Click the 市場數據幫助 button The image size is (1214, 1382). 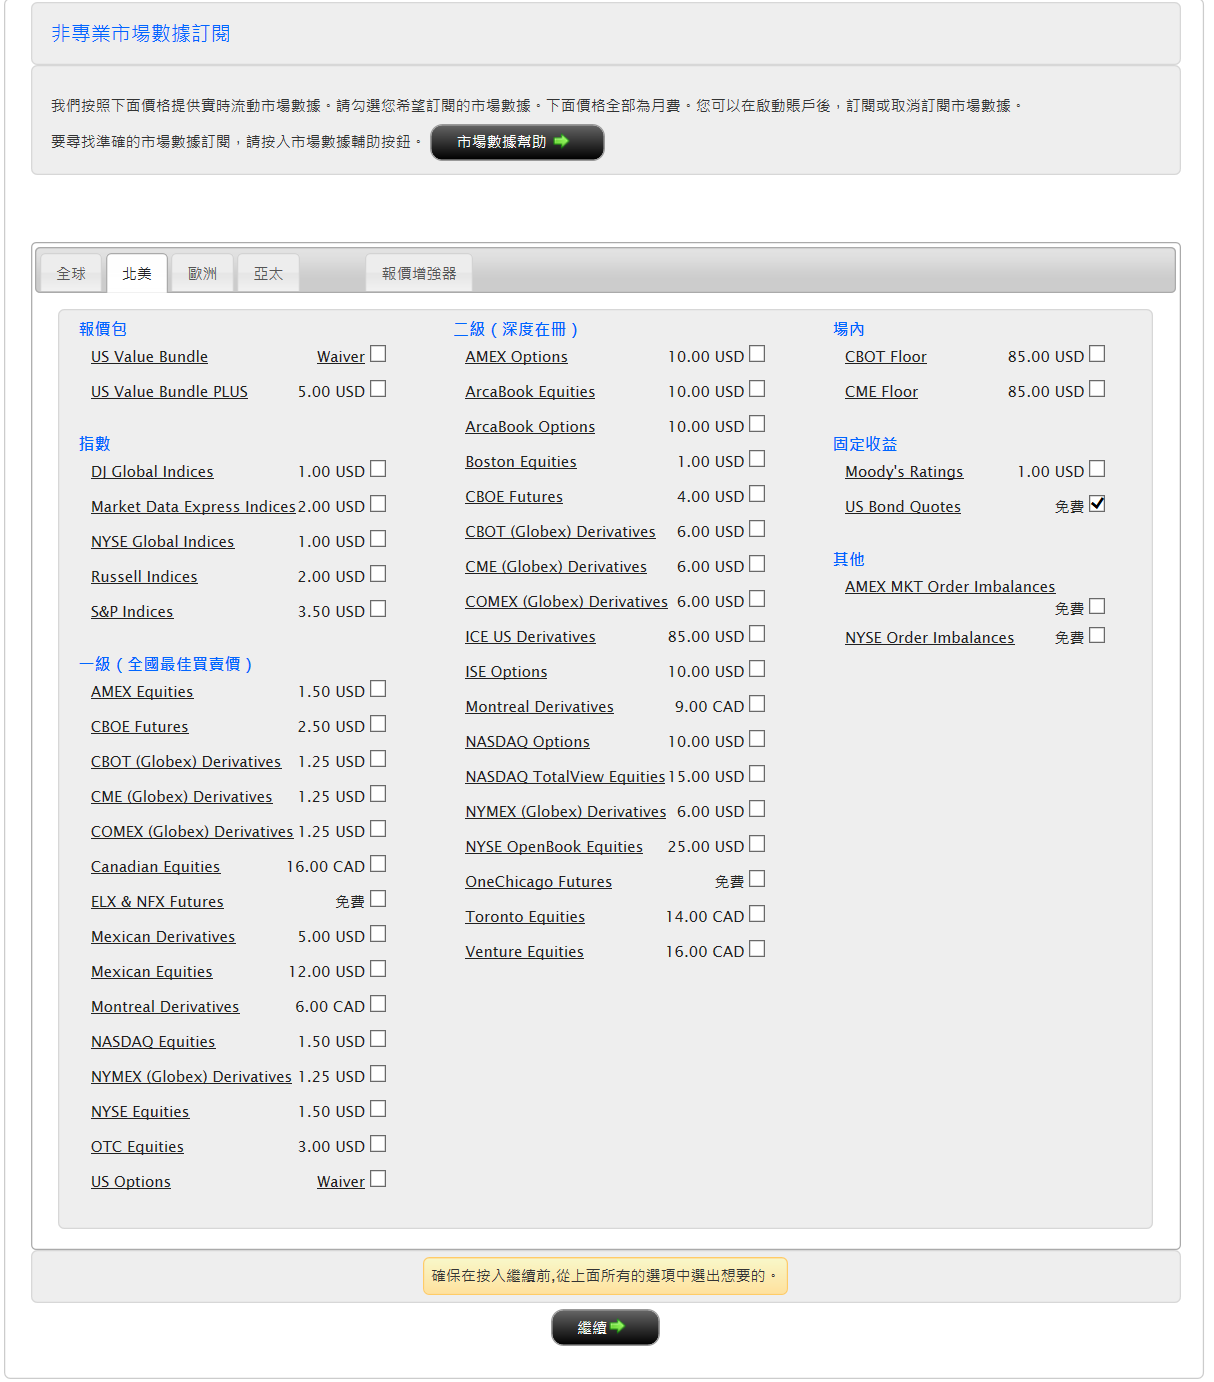coord(517,142)
